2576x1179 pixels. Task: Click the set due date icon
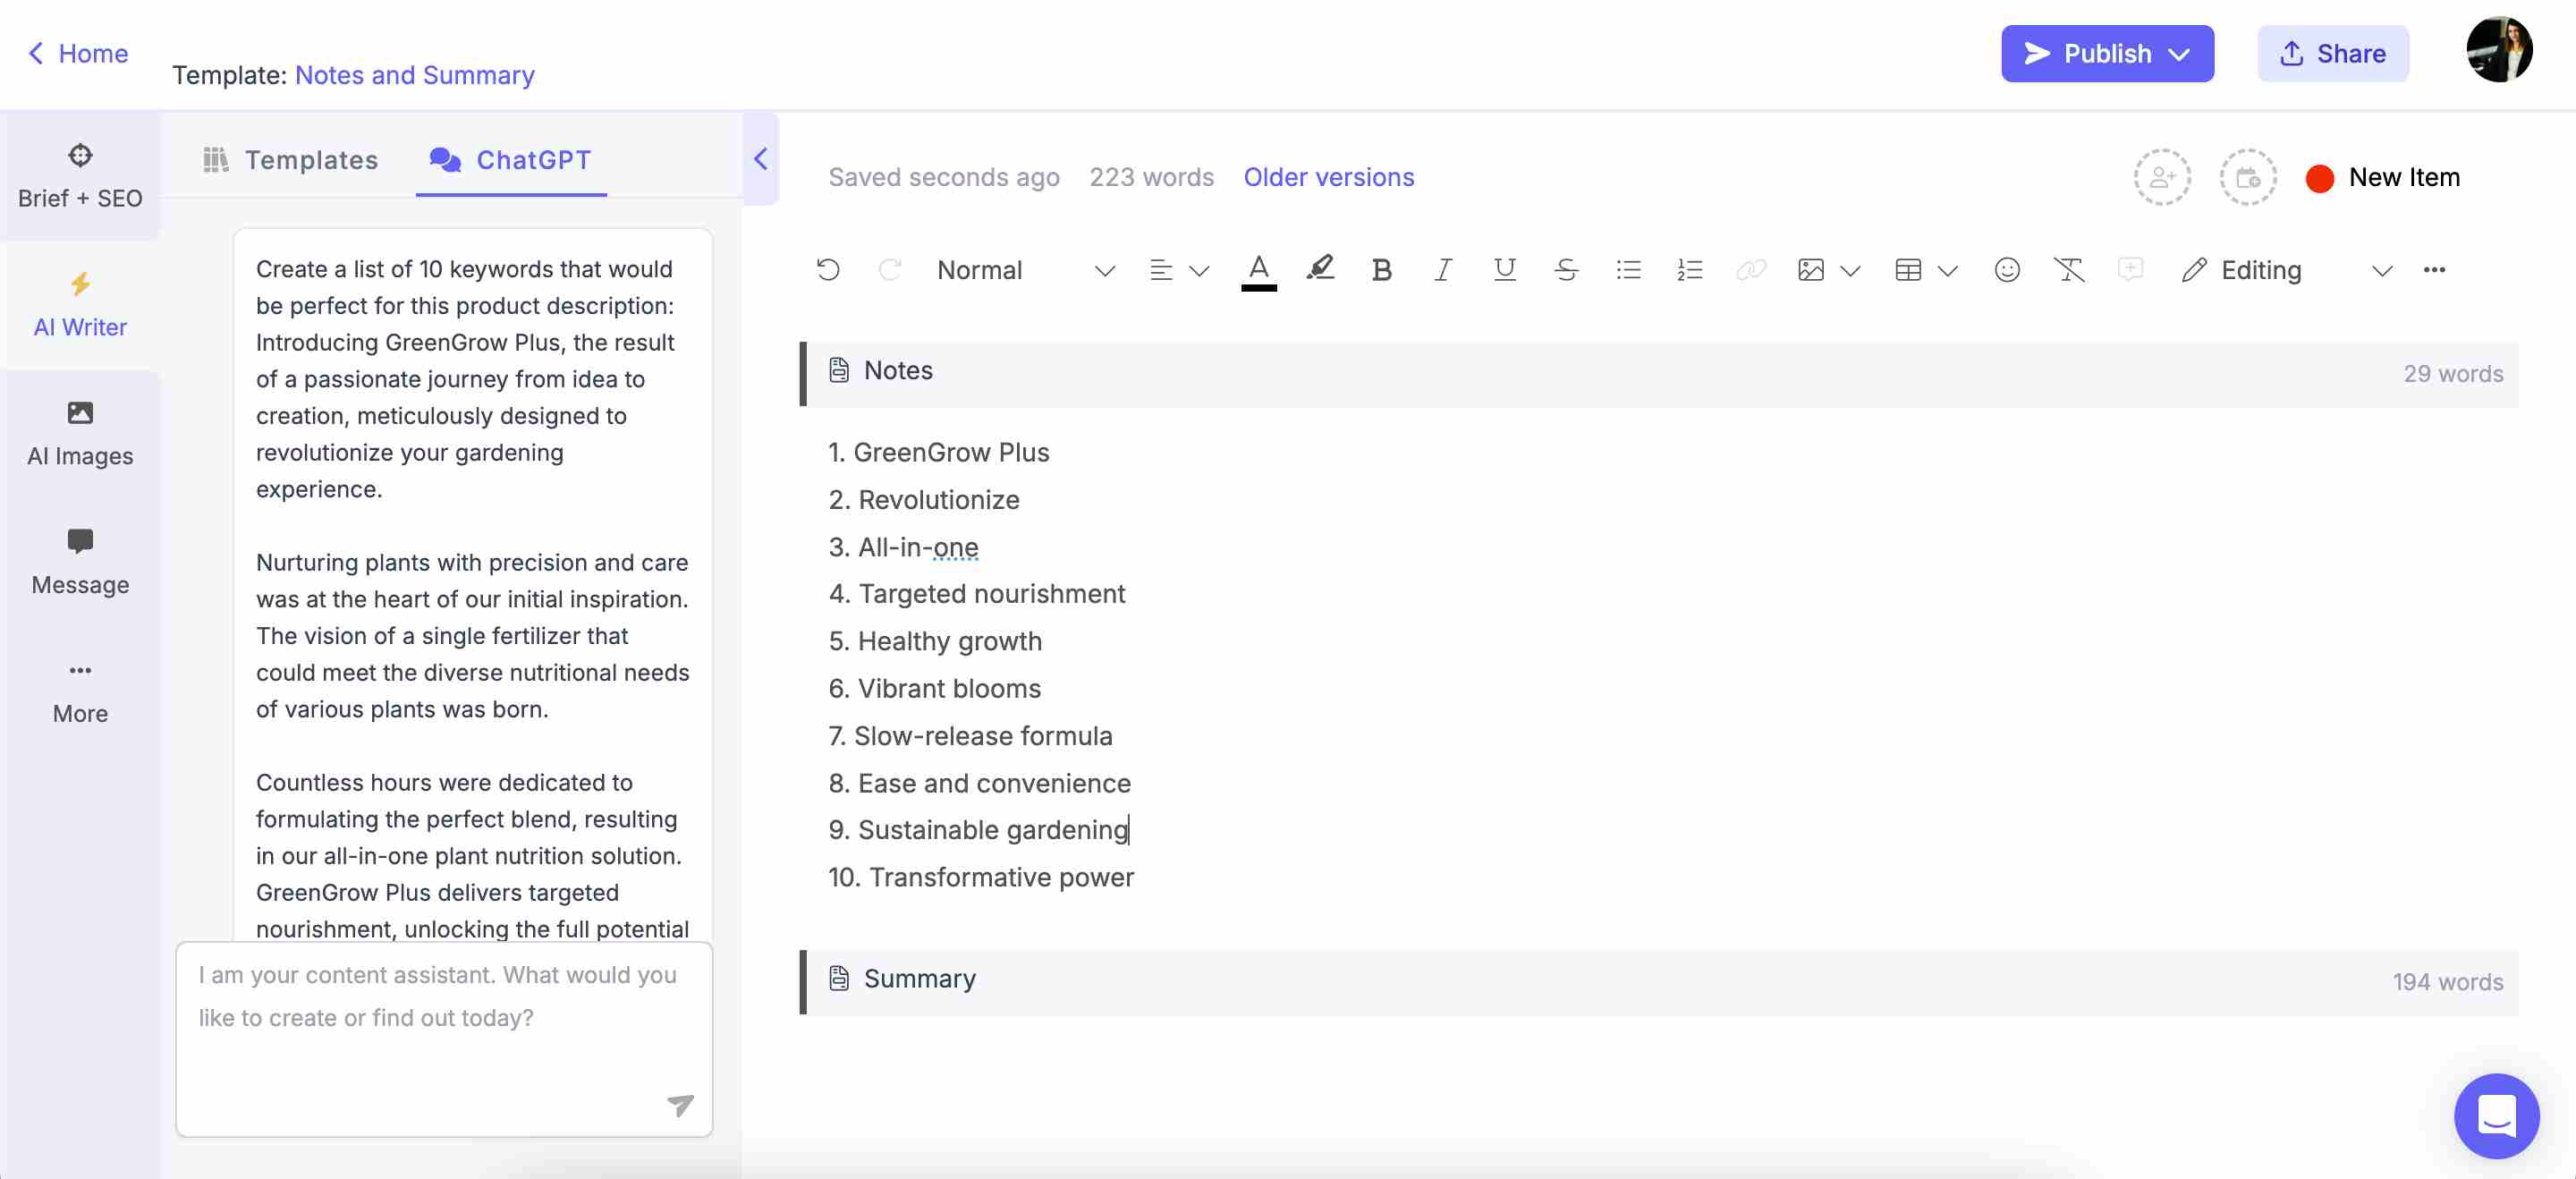(x=2248, y=178)
